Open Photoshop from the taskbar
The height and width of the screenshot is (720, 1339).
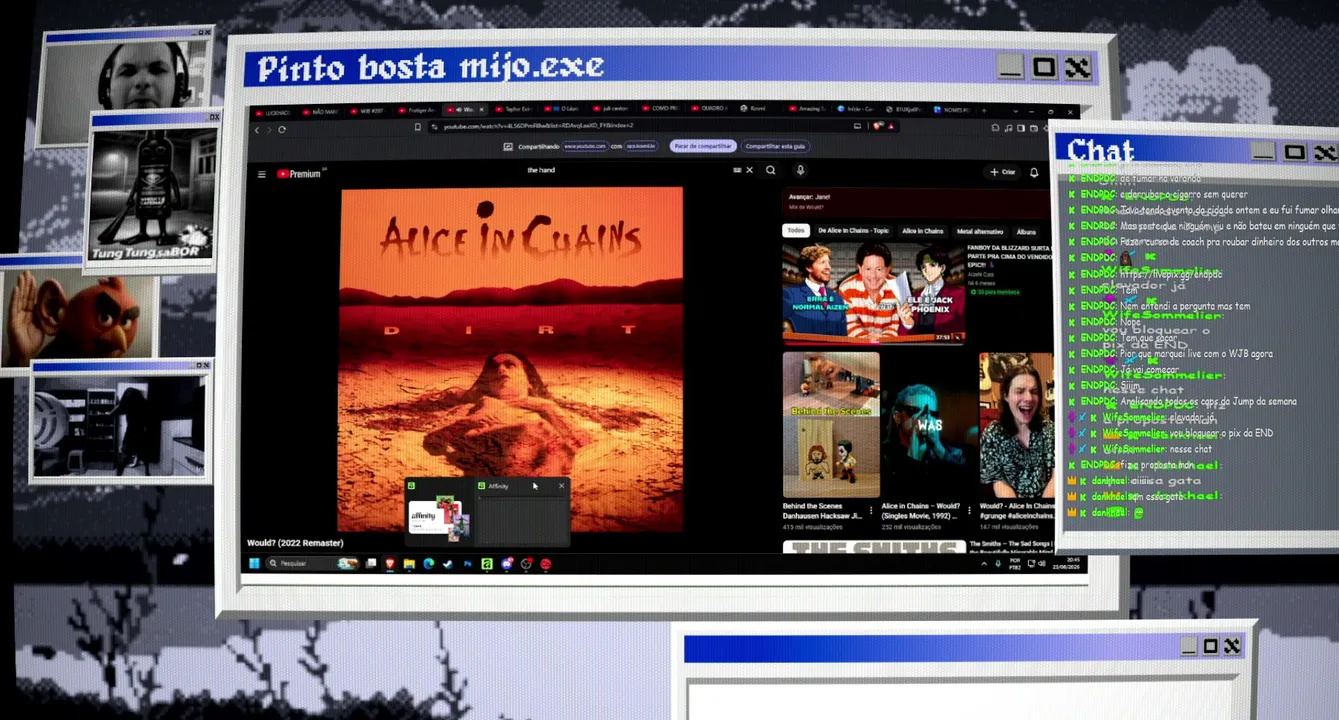[467, 564]
